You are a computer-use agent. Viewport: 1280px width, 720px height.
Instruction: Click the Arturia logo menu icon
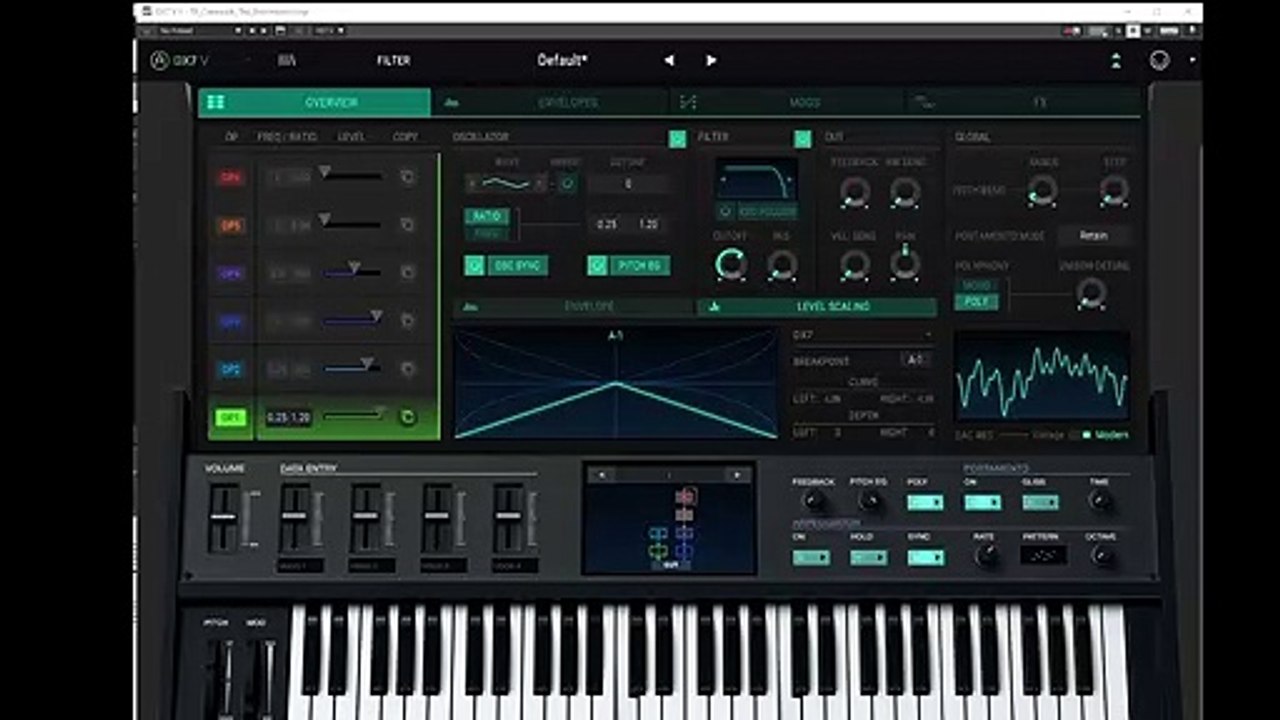[x=159, y=60]
